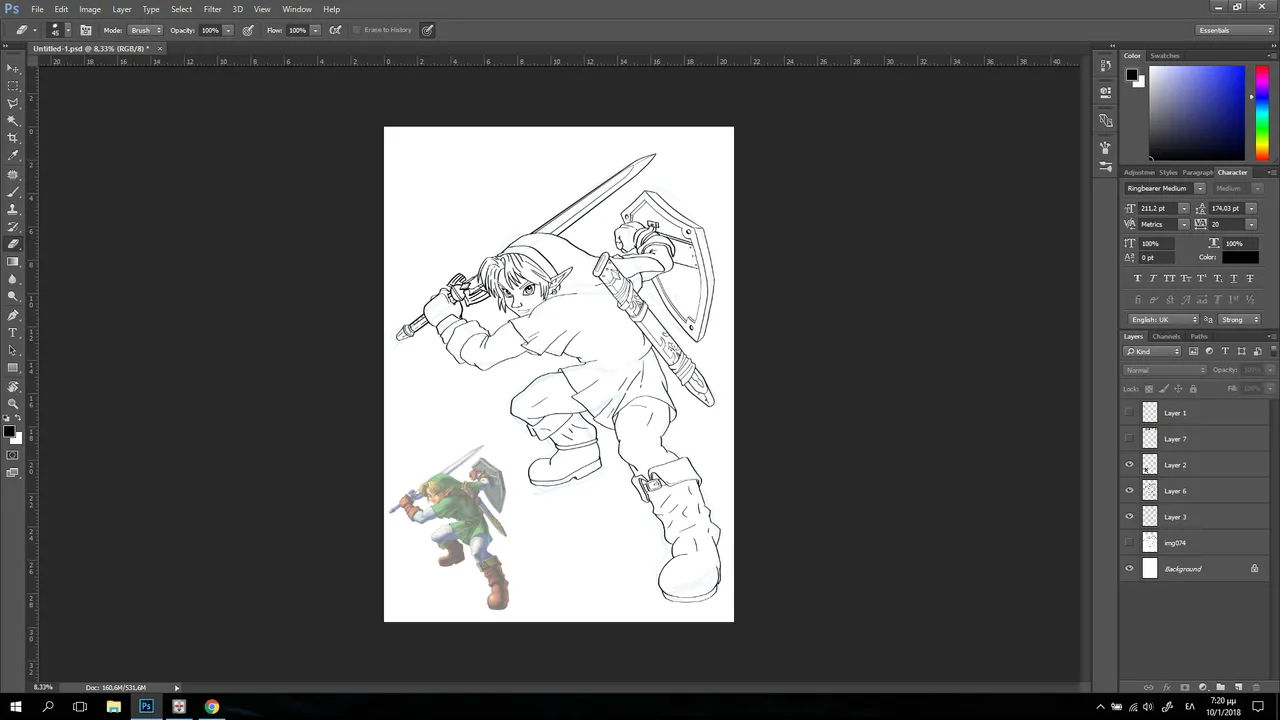Select the Eyedropper tool
The image size is (1280, 720).
13,155
